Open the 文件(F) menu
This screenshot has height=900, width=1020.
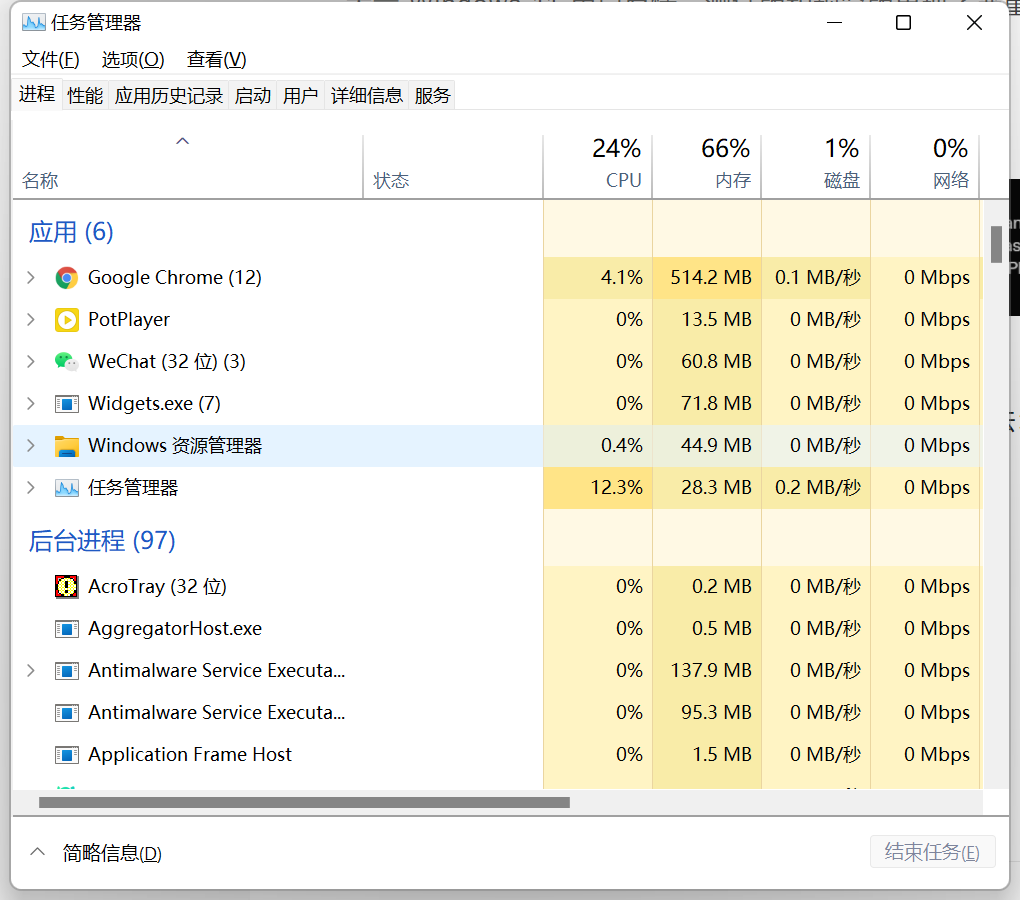click(51, 60)
